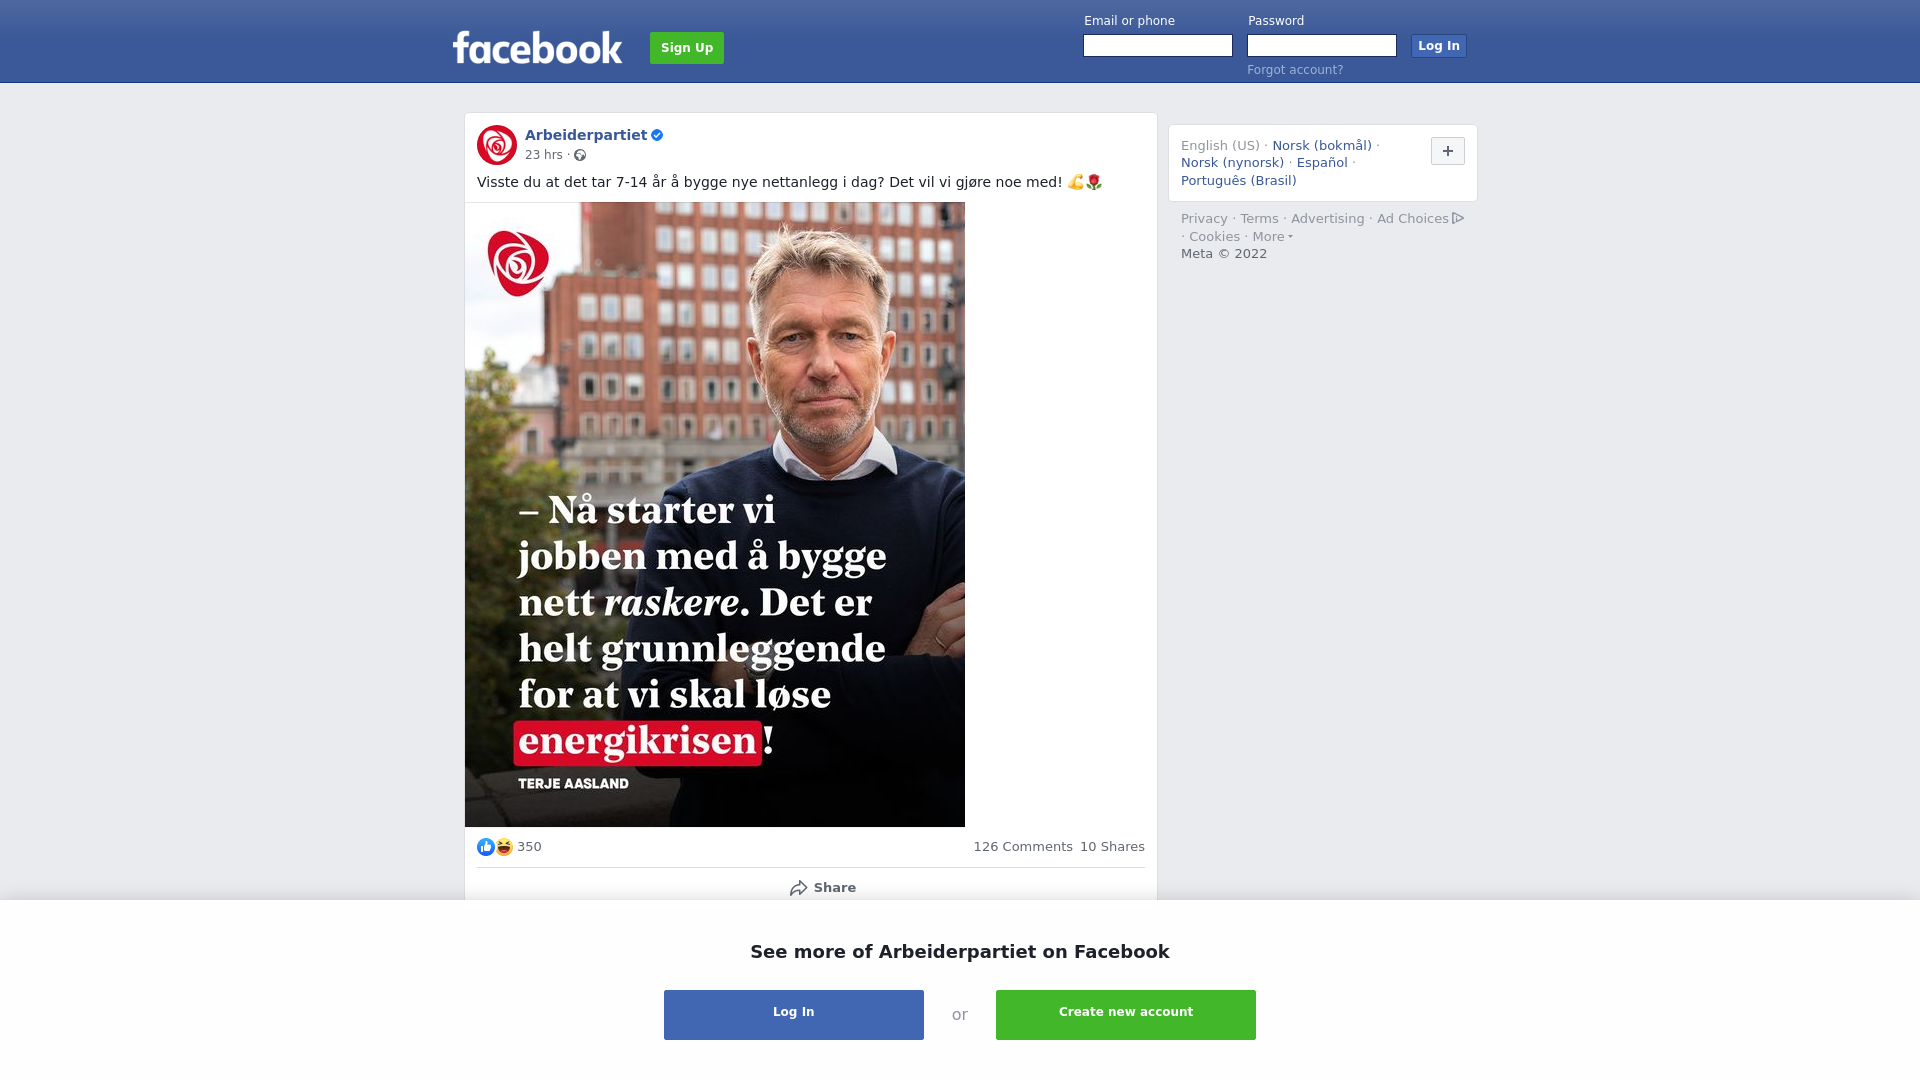Image resolution: width=1920 pixels, height=1080 pixels.
Task: Open Arbeiderpartiet's rose profile picture
Action: click(x=497, y=145)
